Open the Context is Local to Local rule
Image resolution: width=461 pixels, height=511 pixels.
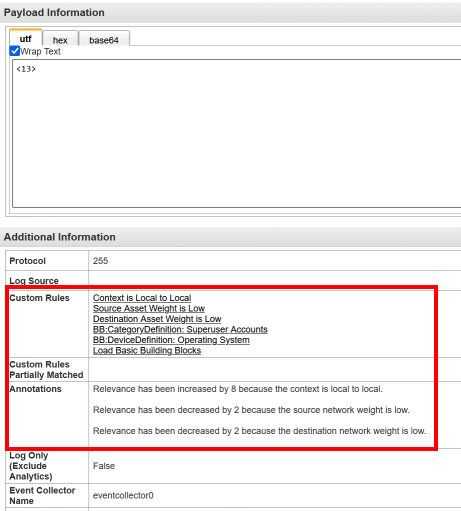tap(142, 298)
